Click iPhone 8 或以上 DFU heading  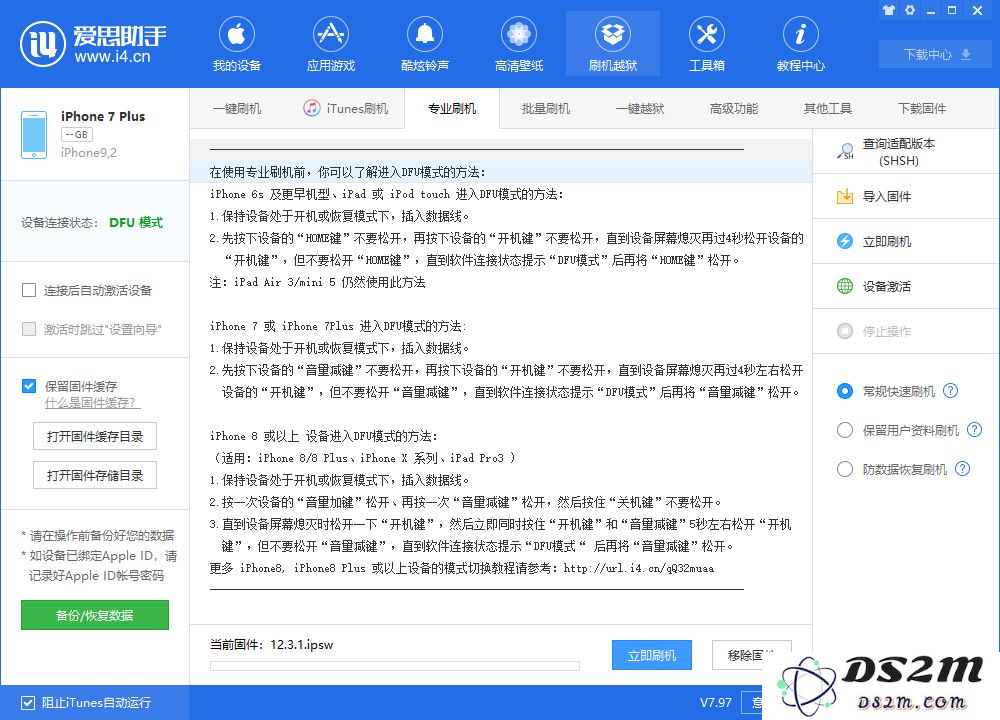pyautogui.click(x=323, y=436)
